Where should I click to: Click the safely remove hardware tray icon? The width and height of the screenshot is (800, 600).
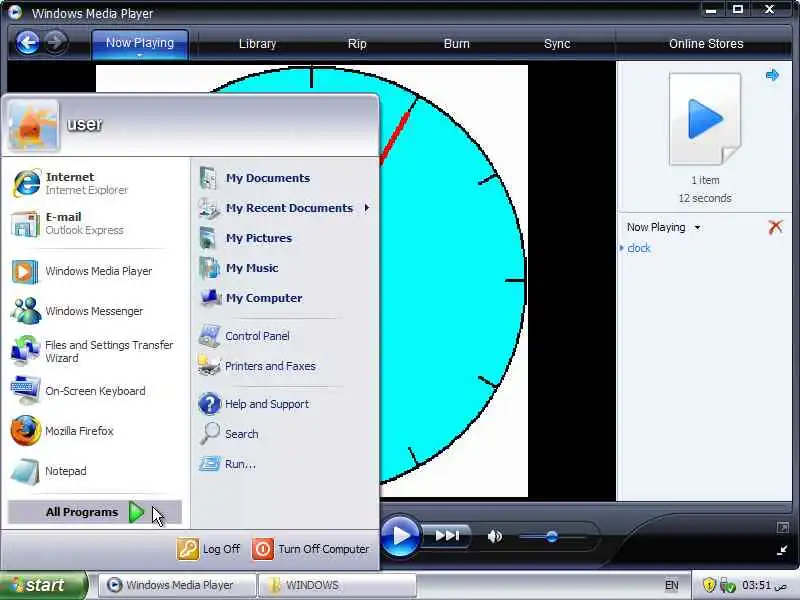(727, 585)
